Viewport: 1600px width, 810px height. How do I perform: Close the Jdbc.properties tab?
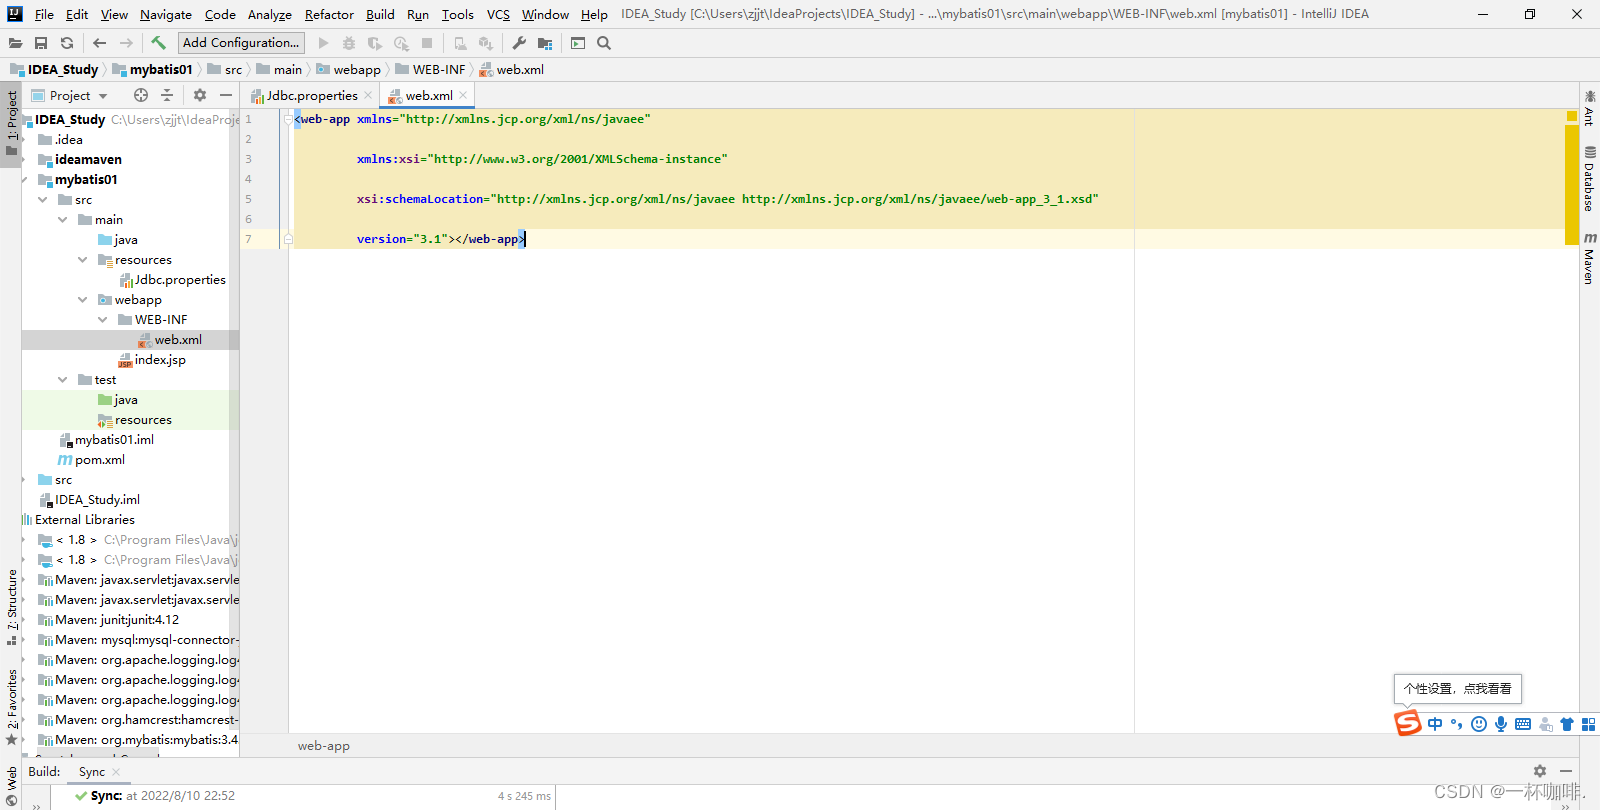pyautogui.click(x=368, y=95)
